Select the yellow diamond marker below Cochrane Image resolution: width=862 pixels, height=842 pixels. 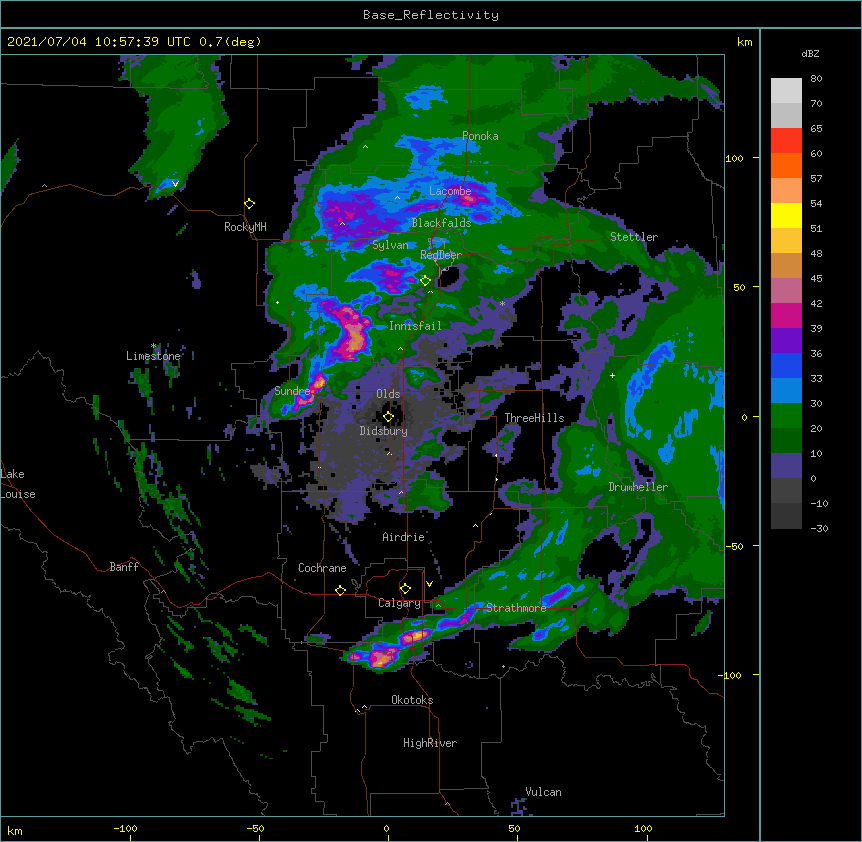coord(340,590)
